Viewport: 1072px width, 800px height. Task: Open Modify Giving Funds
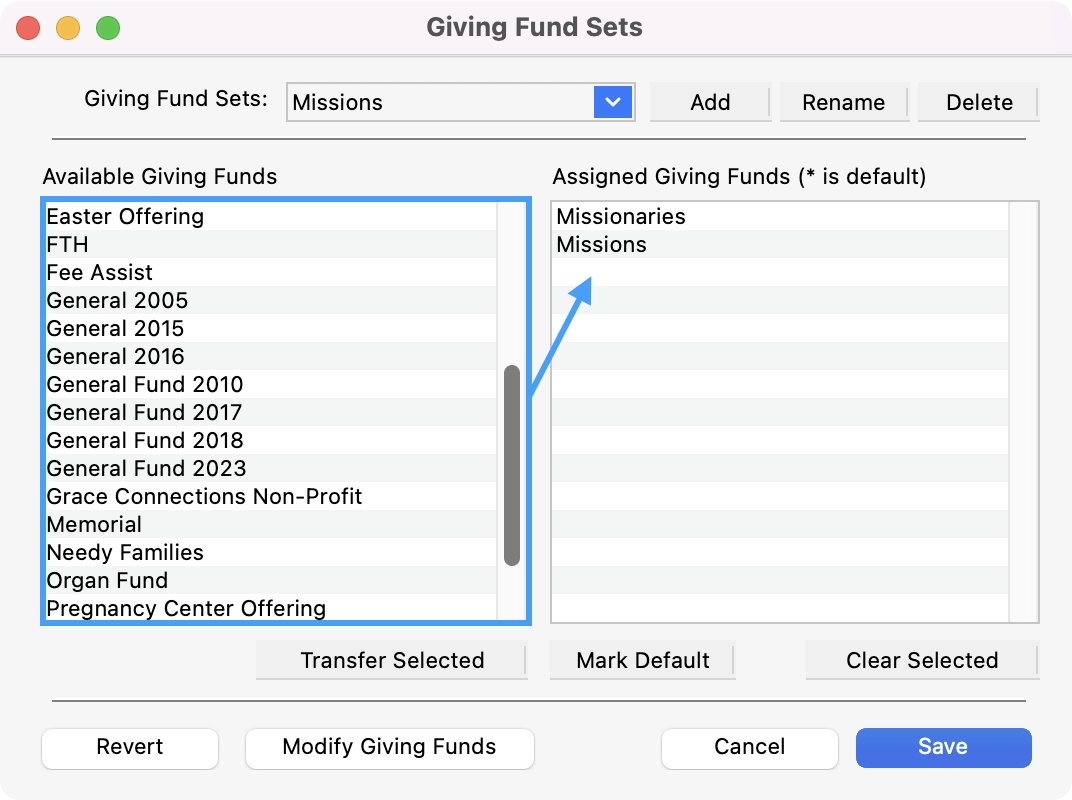(389, 747)
